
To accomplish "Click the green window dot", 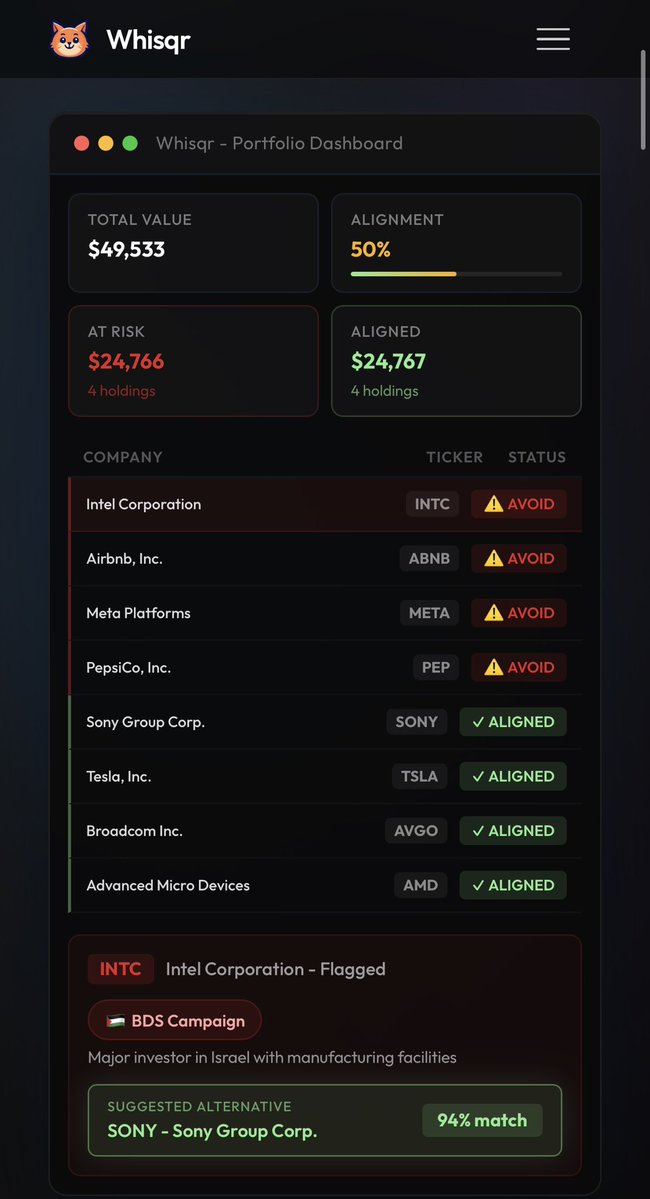I will [x=130, y=143].
